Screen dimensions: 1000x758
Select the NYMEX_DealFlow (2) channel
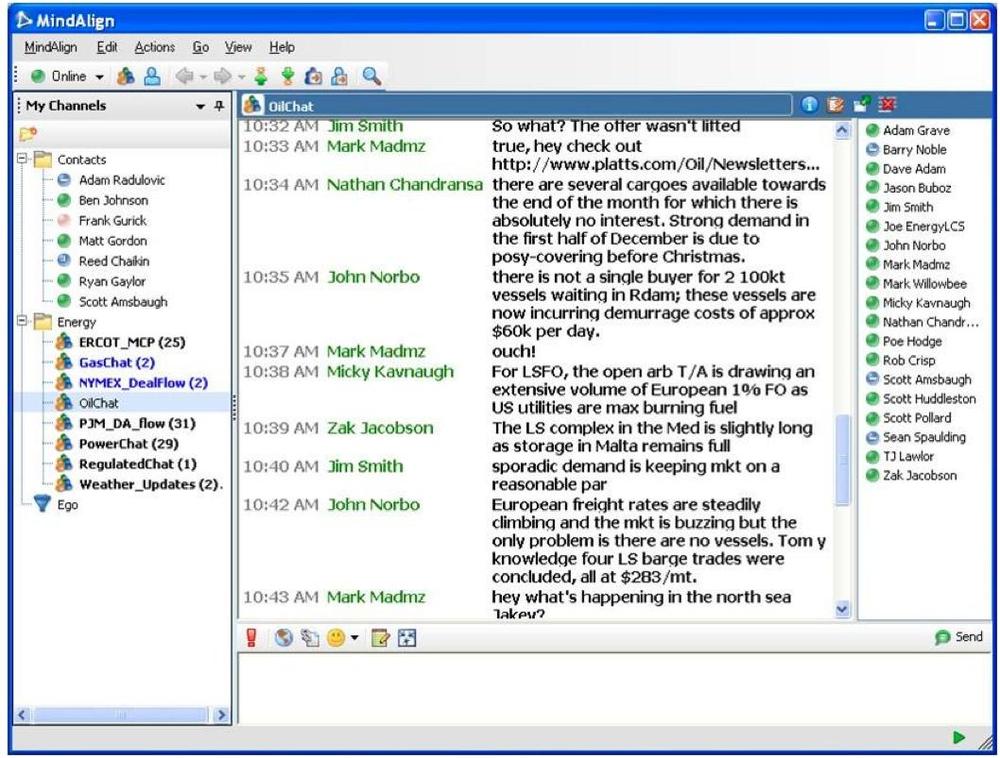coord(143,383)
